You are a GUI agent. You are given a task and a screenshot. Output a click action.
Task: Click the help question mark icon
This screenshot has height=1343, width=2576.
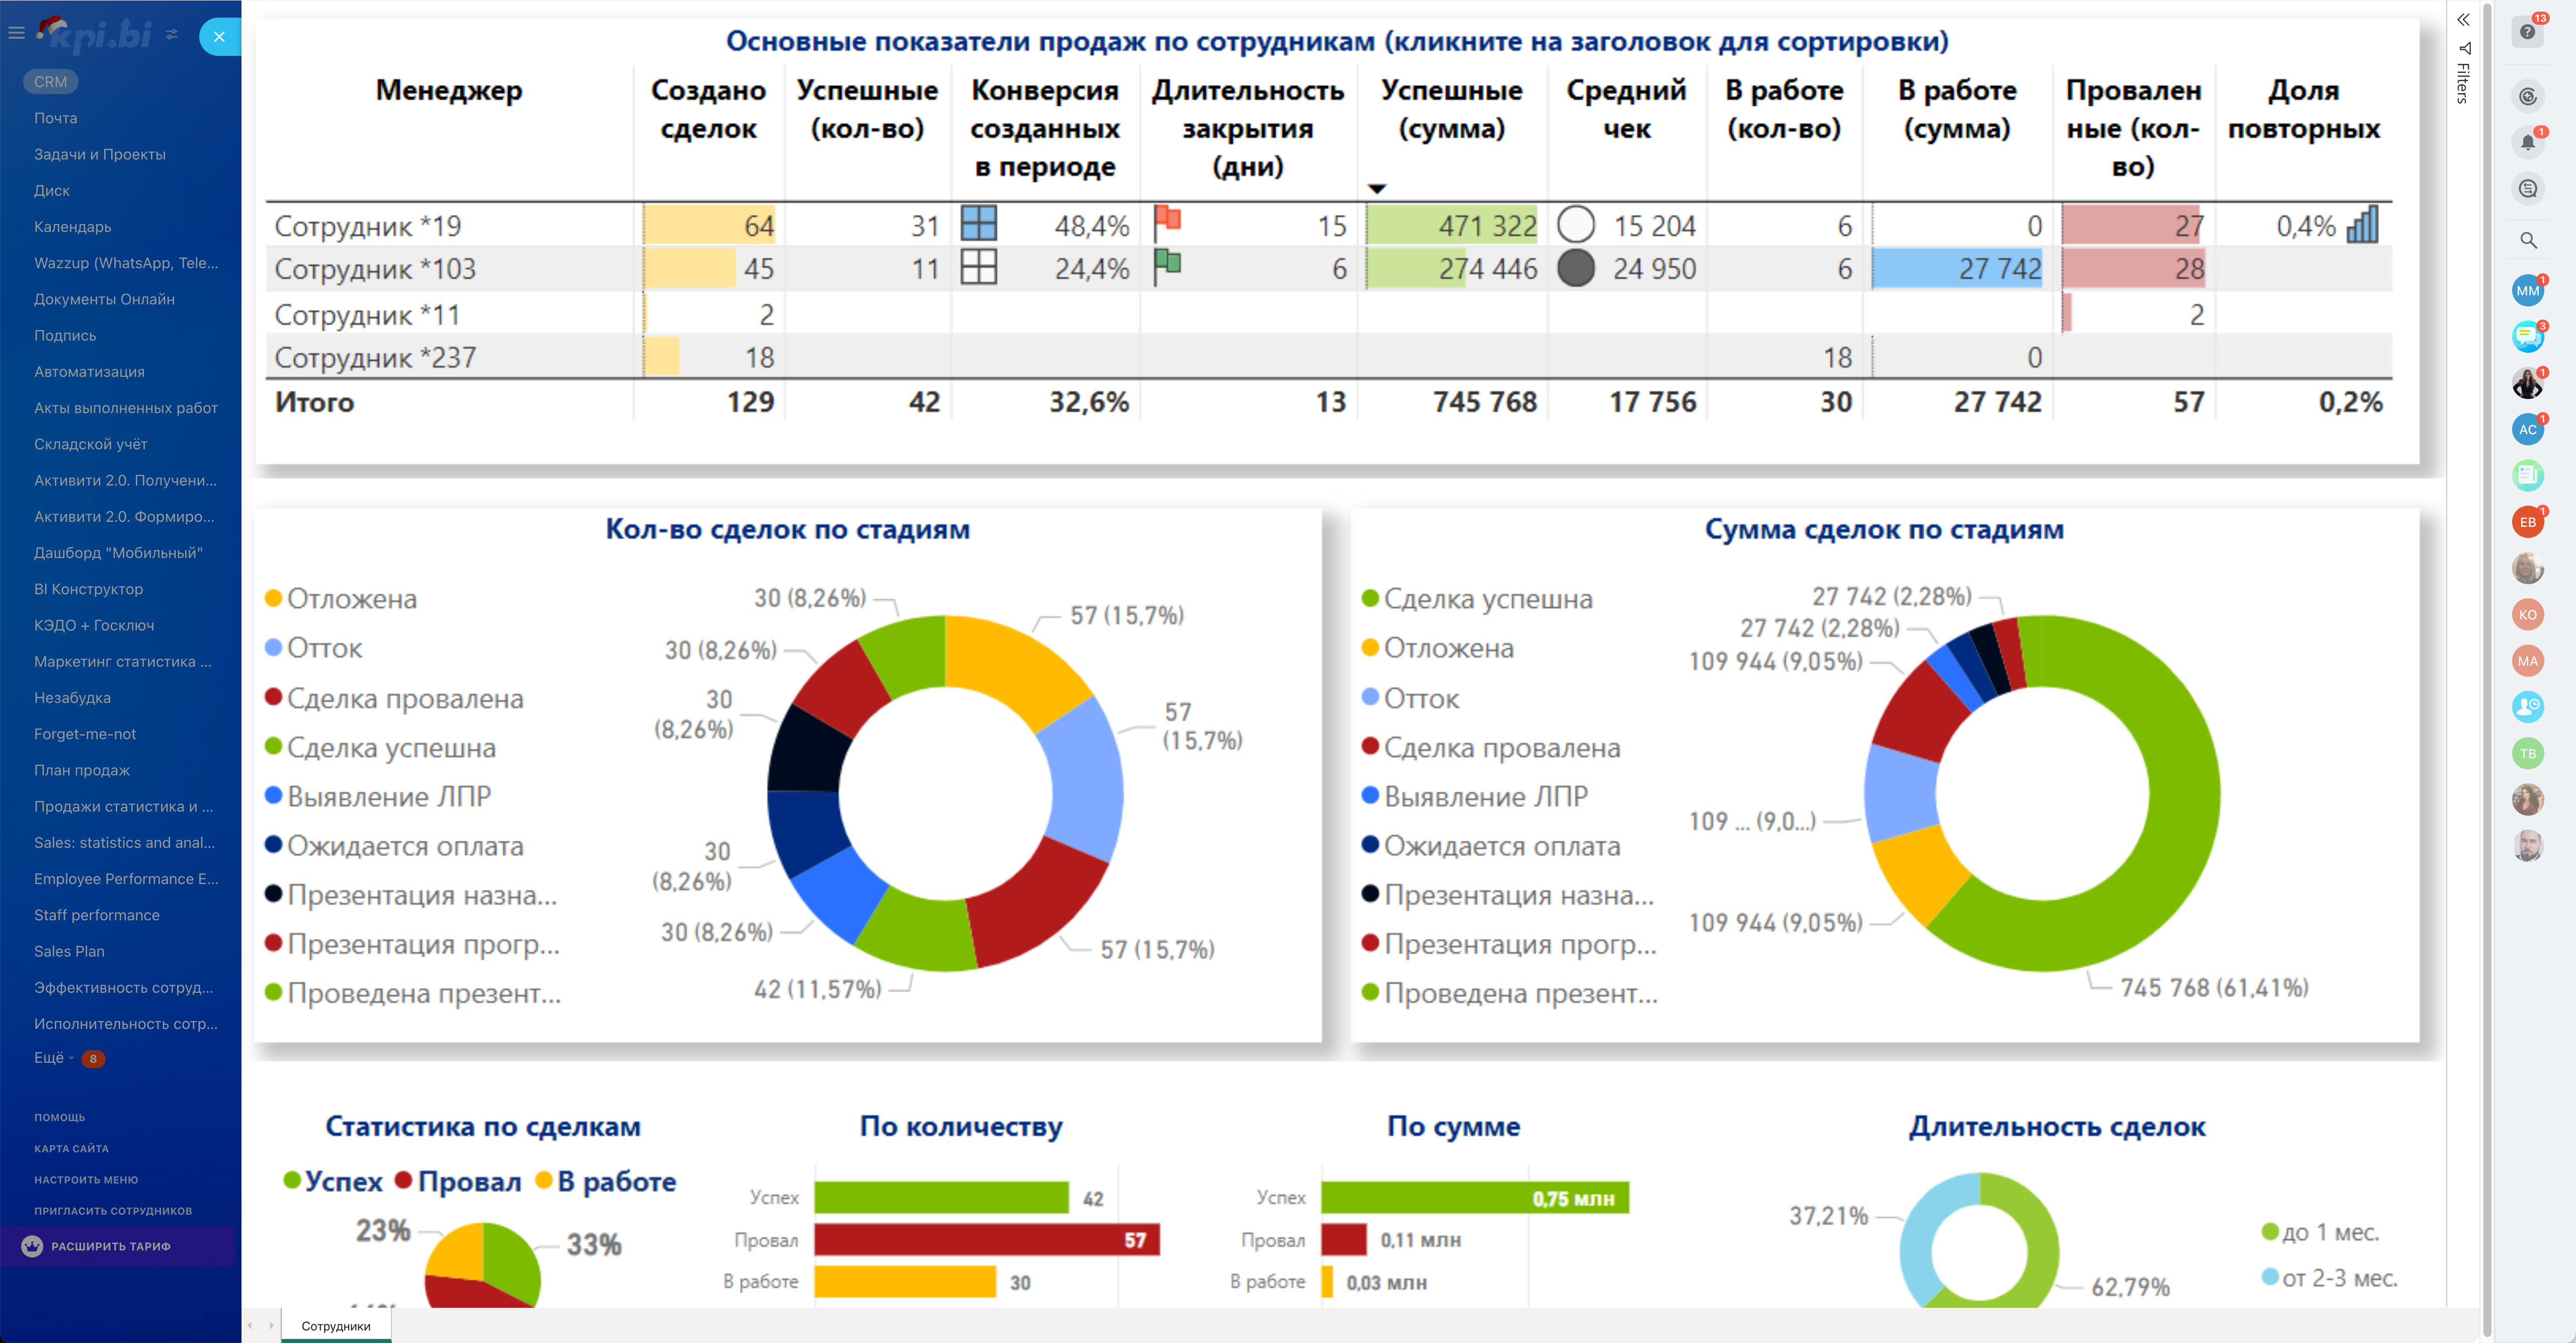[x=2527, y=32]
